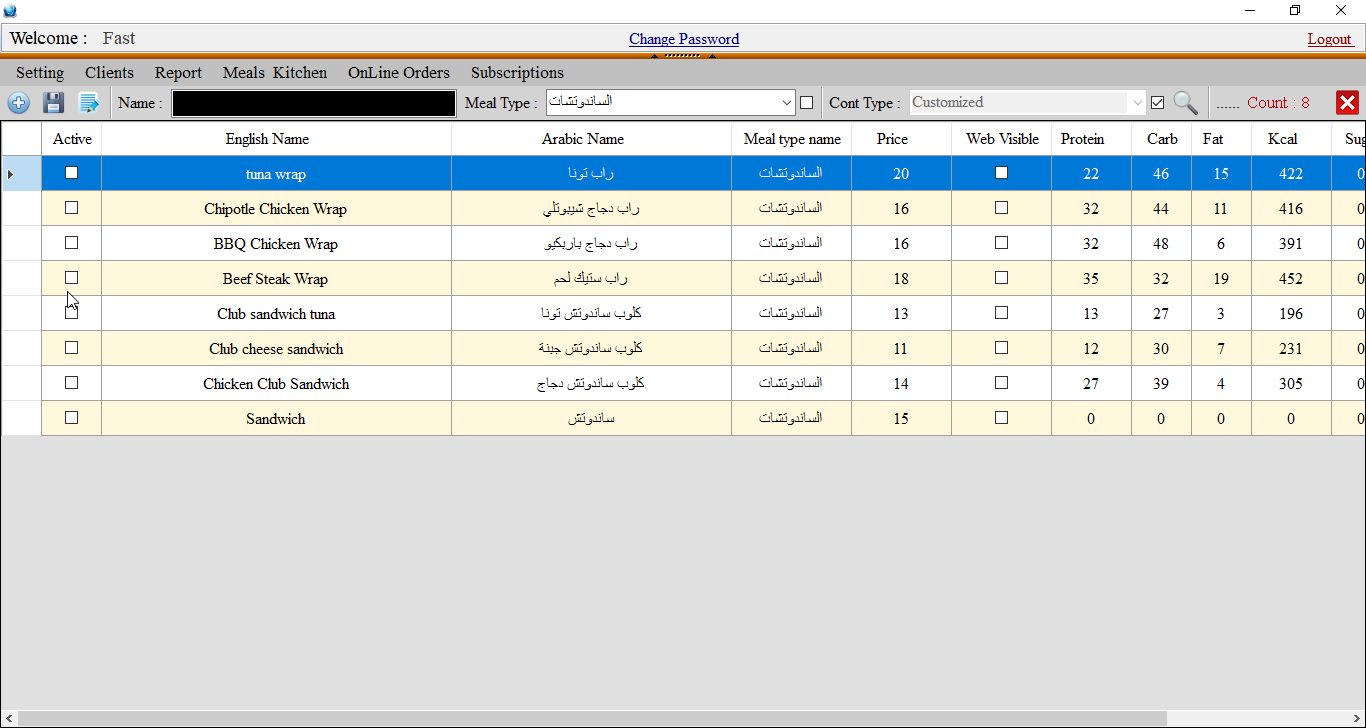Expand the Meal Type dropdown
This screenshot has height=728, width=1366.
[x=785, y=102]
